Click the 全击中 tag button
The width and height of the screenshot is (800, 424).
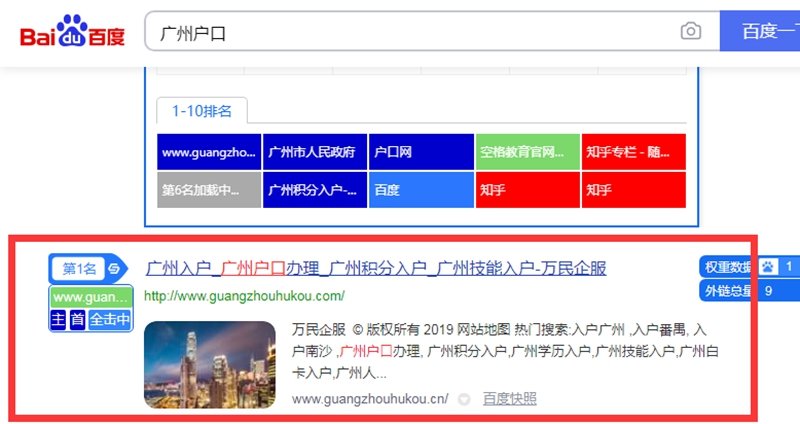[x=110, y=319]
